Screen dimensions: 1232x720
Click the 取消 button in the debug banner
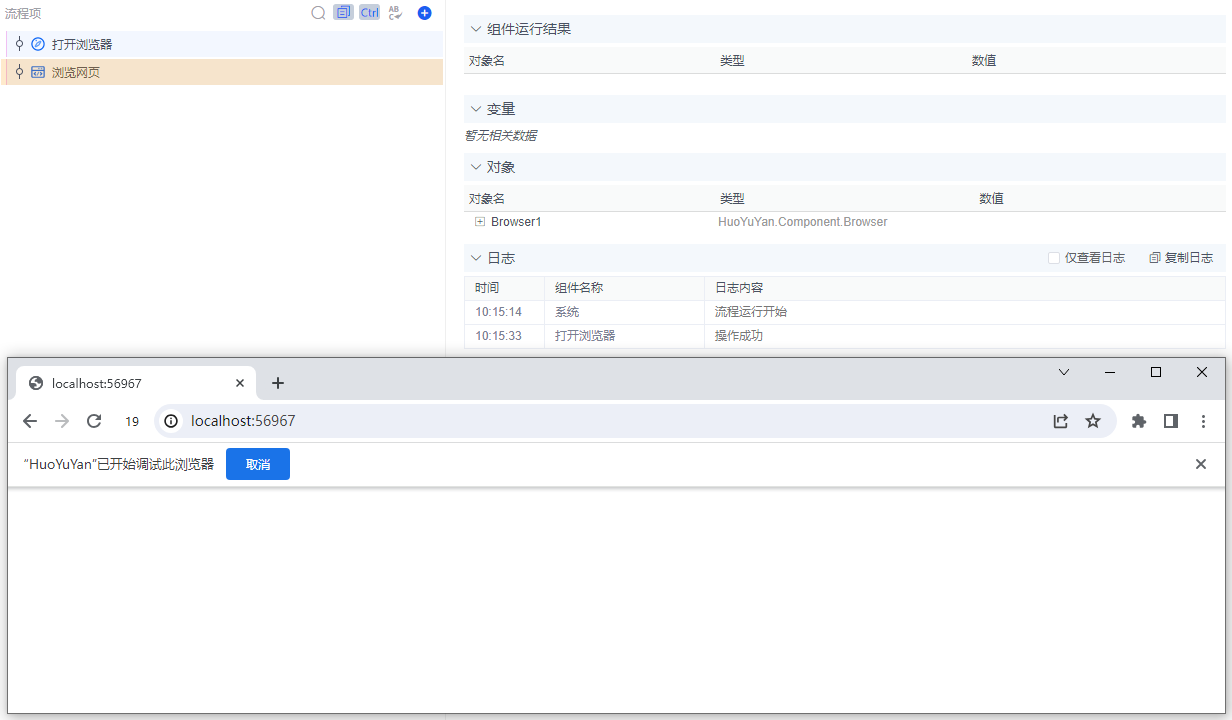point(257,464)
